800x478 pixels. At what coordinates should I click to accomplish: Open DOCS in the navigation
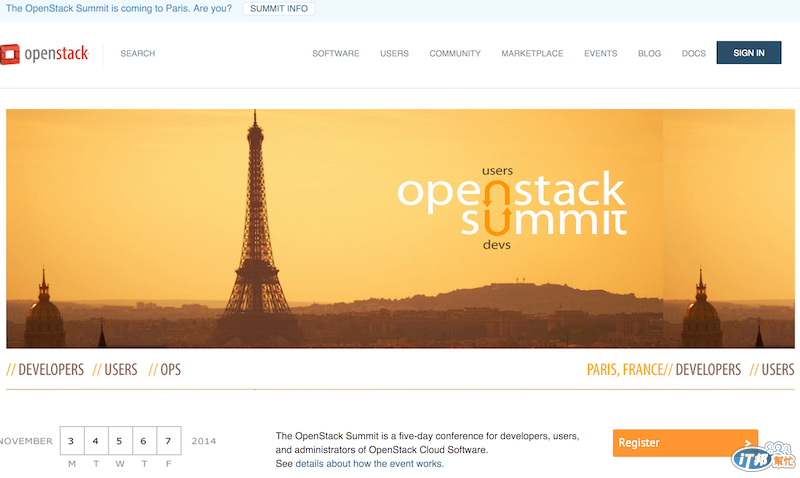694,53
